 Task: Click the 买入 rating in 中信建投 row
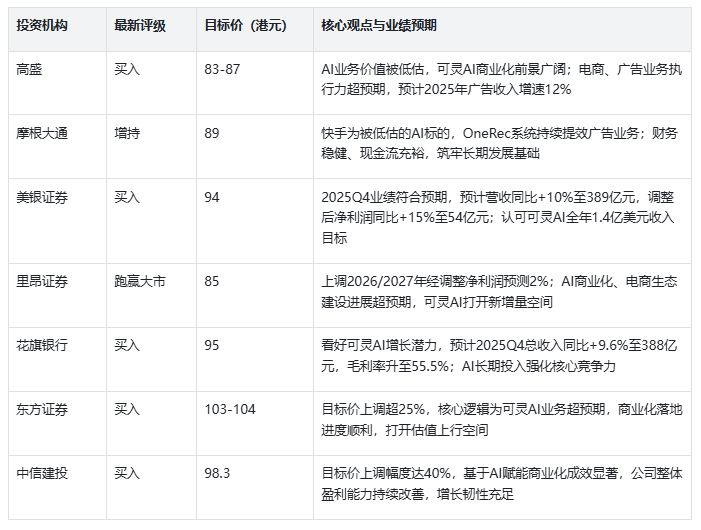point(127,473)
